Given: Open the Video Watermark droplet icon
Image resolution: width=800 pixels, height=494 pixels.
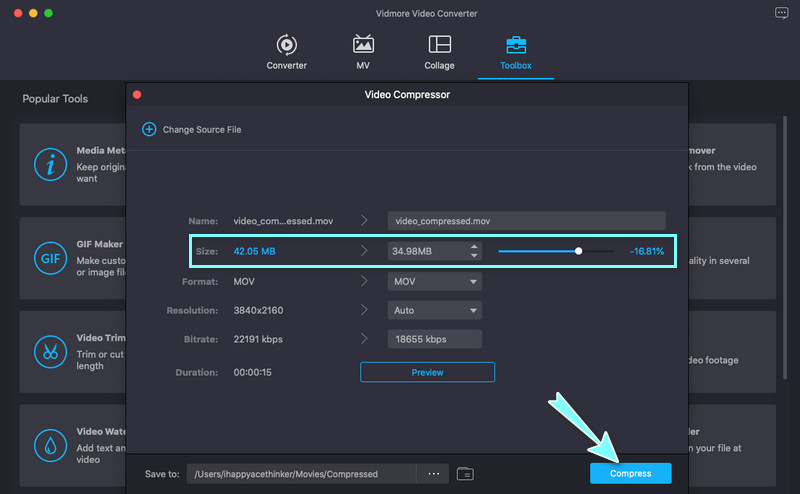Looking at the screenshot, I should point(49,444).
